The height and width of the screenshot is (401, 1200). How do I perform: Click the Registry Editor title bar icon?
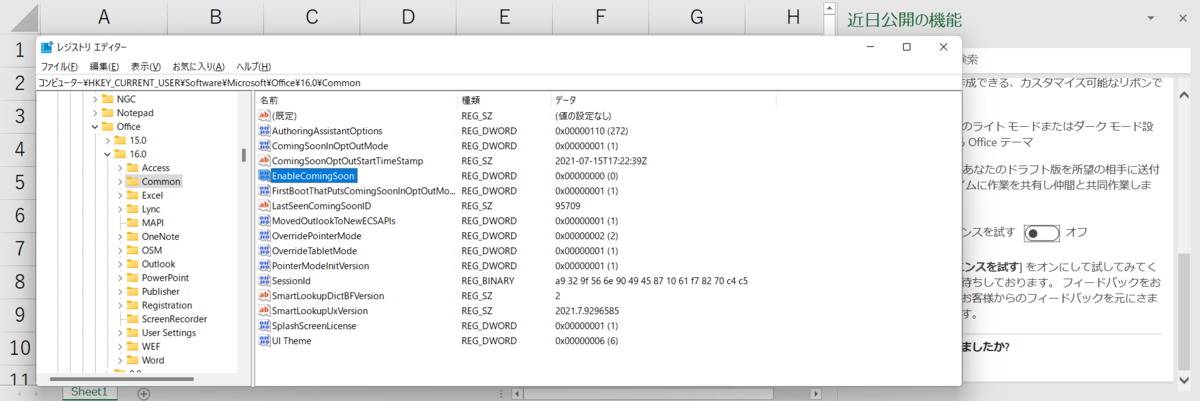(47, 47)
